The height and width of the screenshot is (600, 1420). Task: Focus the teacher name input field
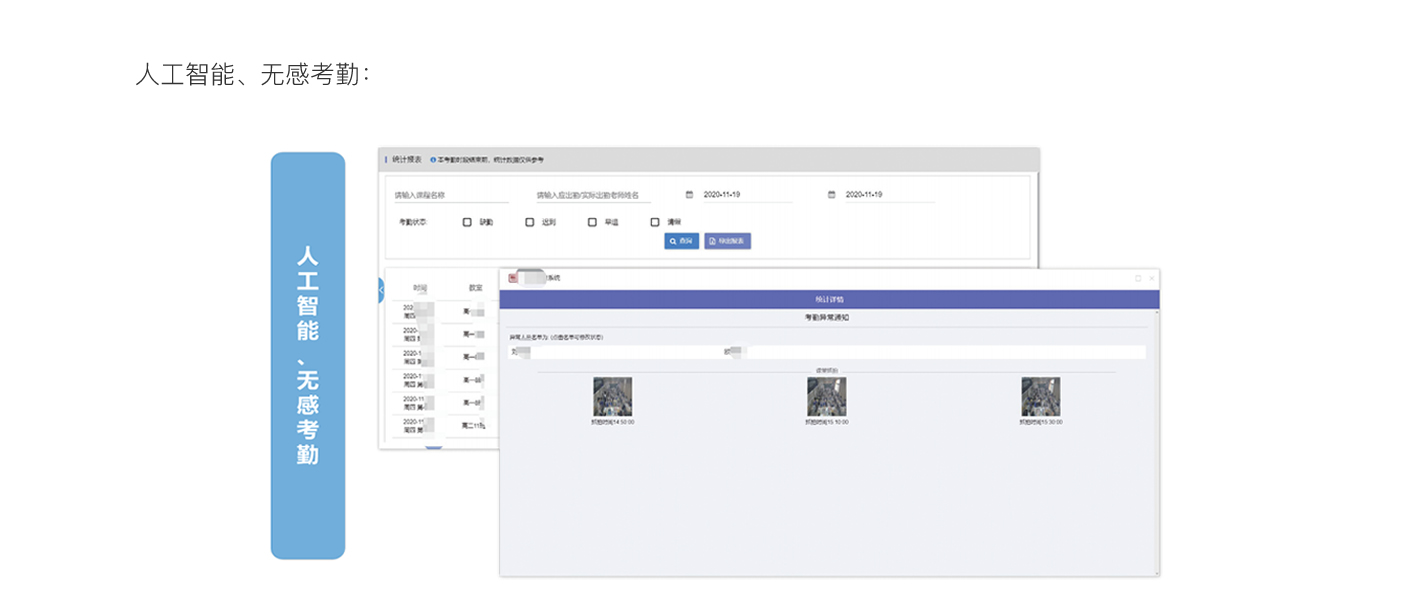pos(592,195)
